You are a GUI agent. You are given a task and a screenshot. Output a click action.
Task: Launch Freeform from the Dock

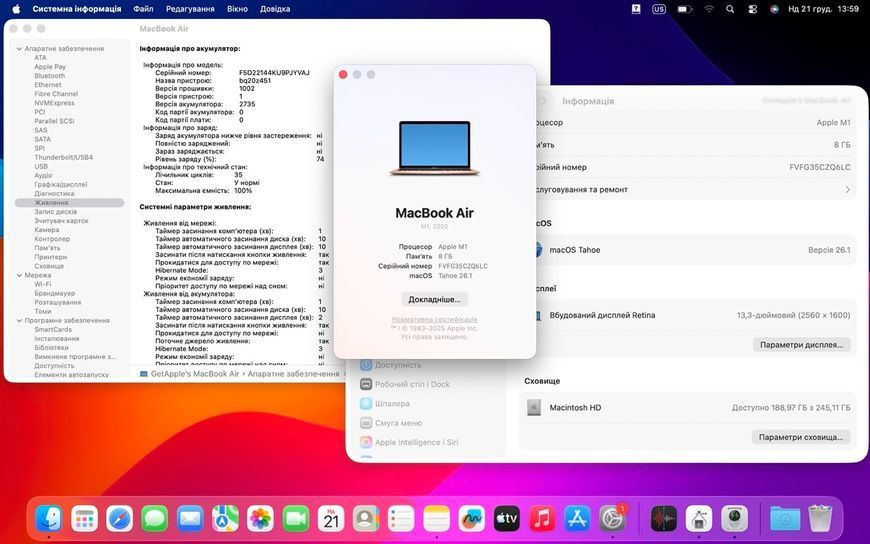[x=472, y=520]
